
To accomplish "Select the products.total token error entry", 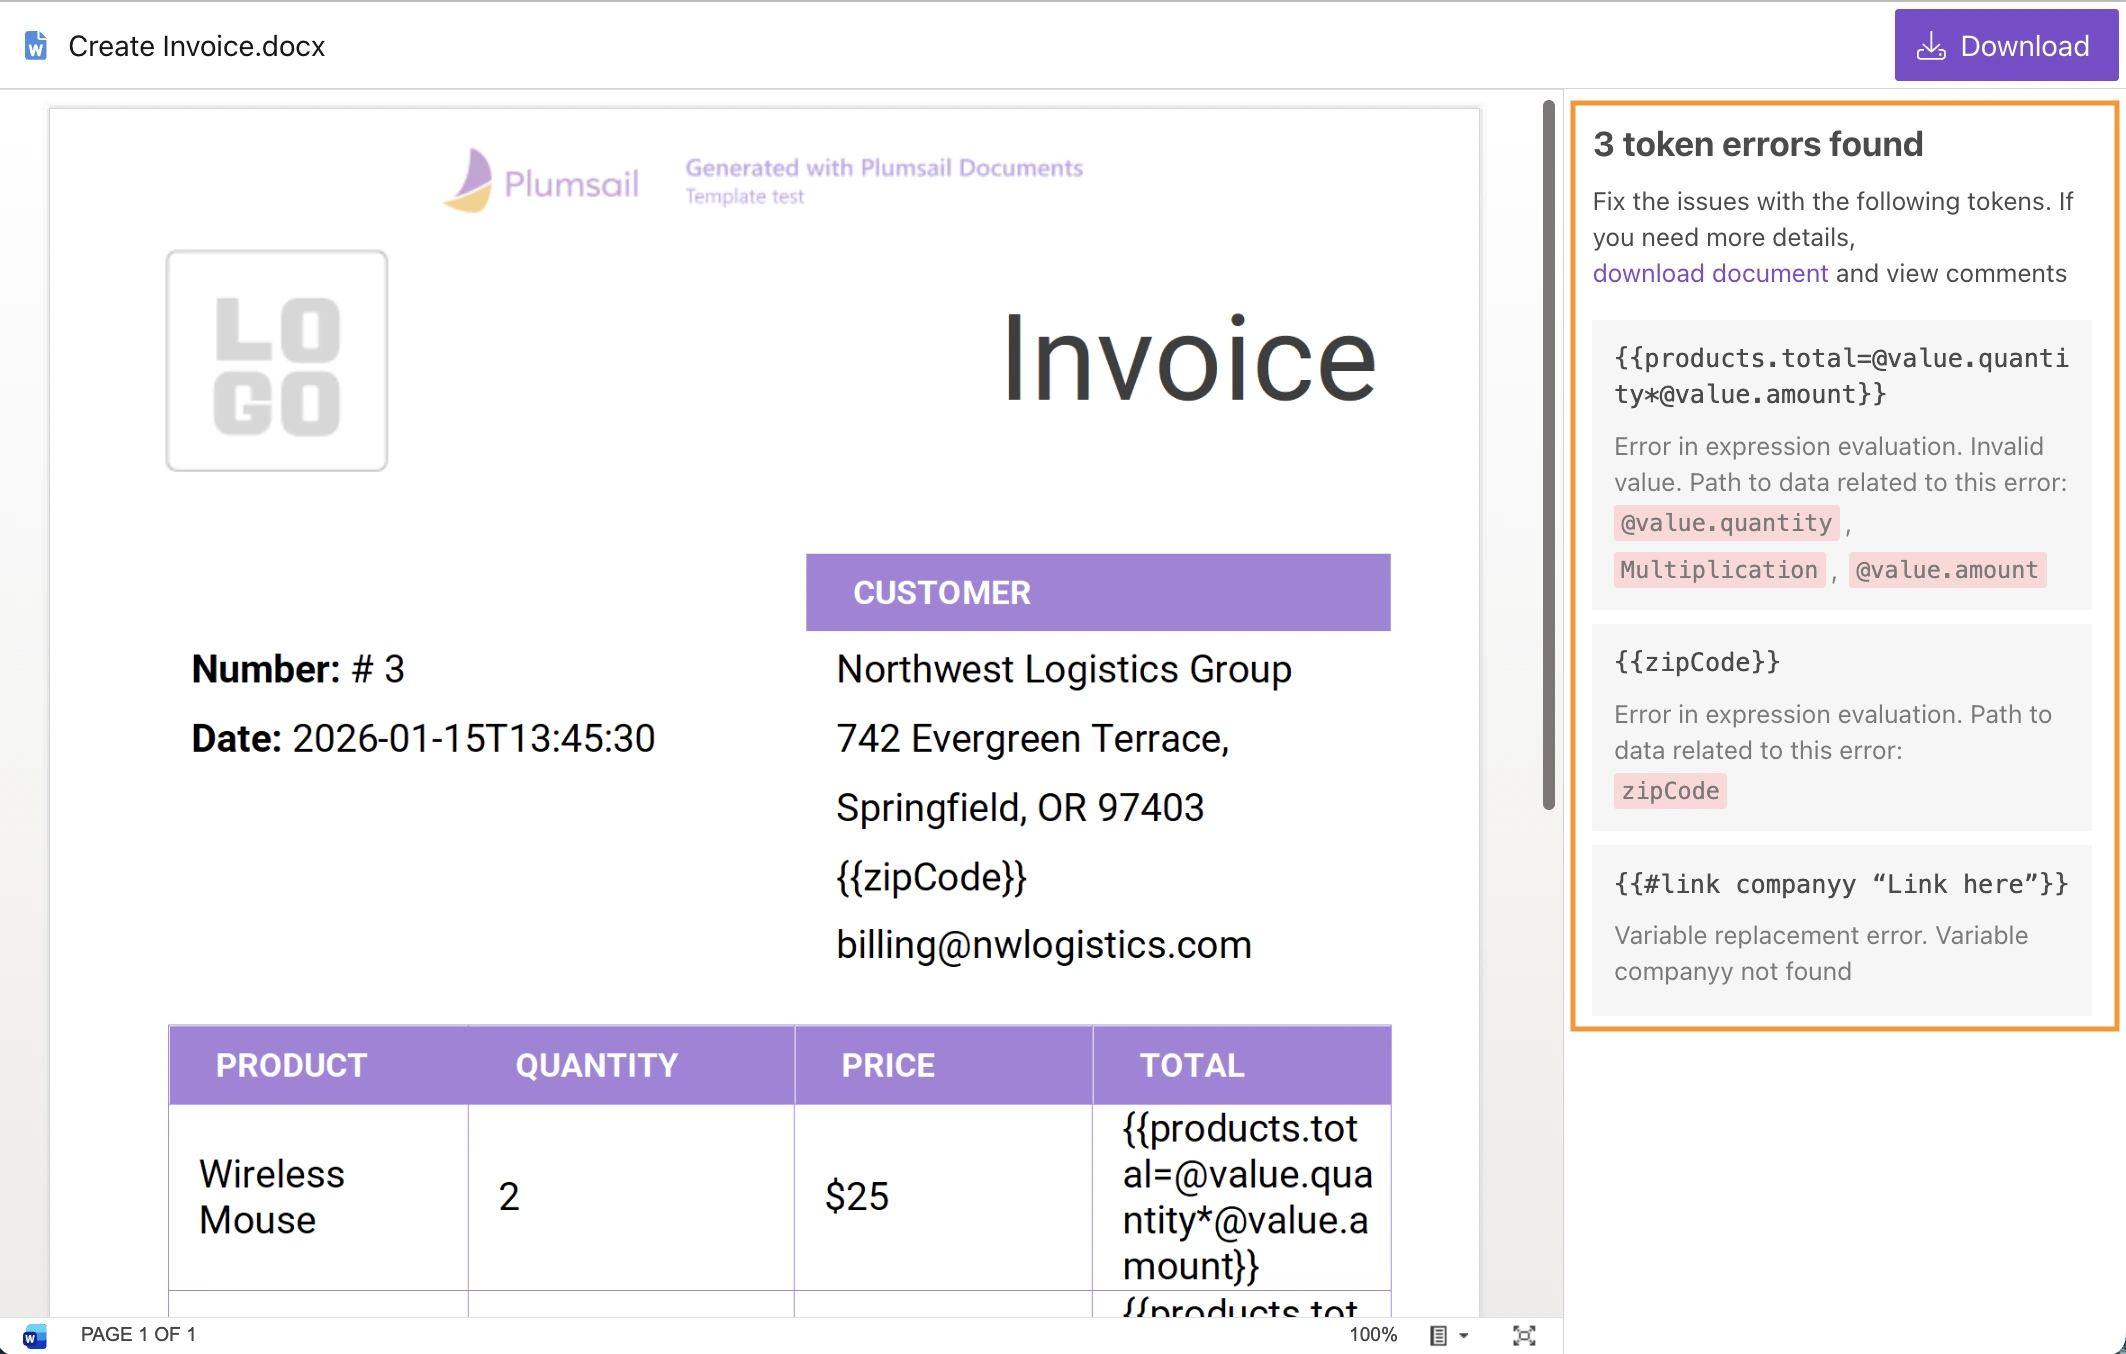I will click(x=1841, y=464).
